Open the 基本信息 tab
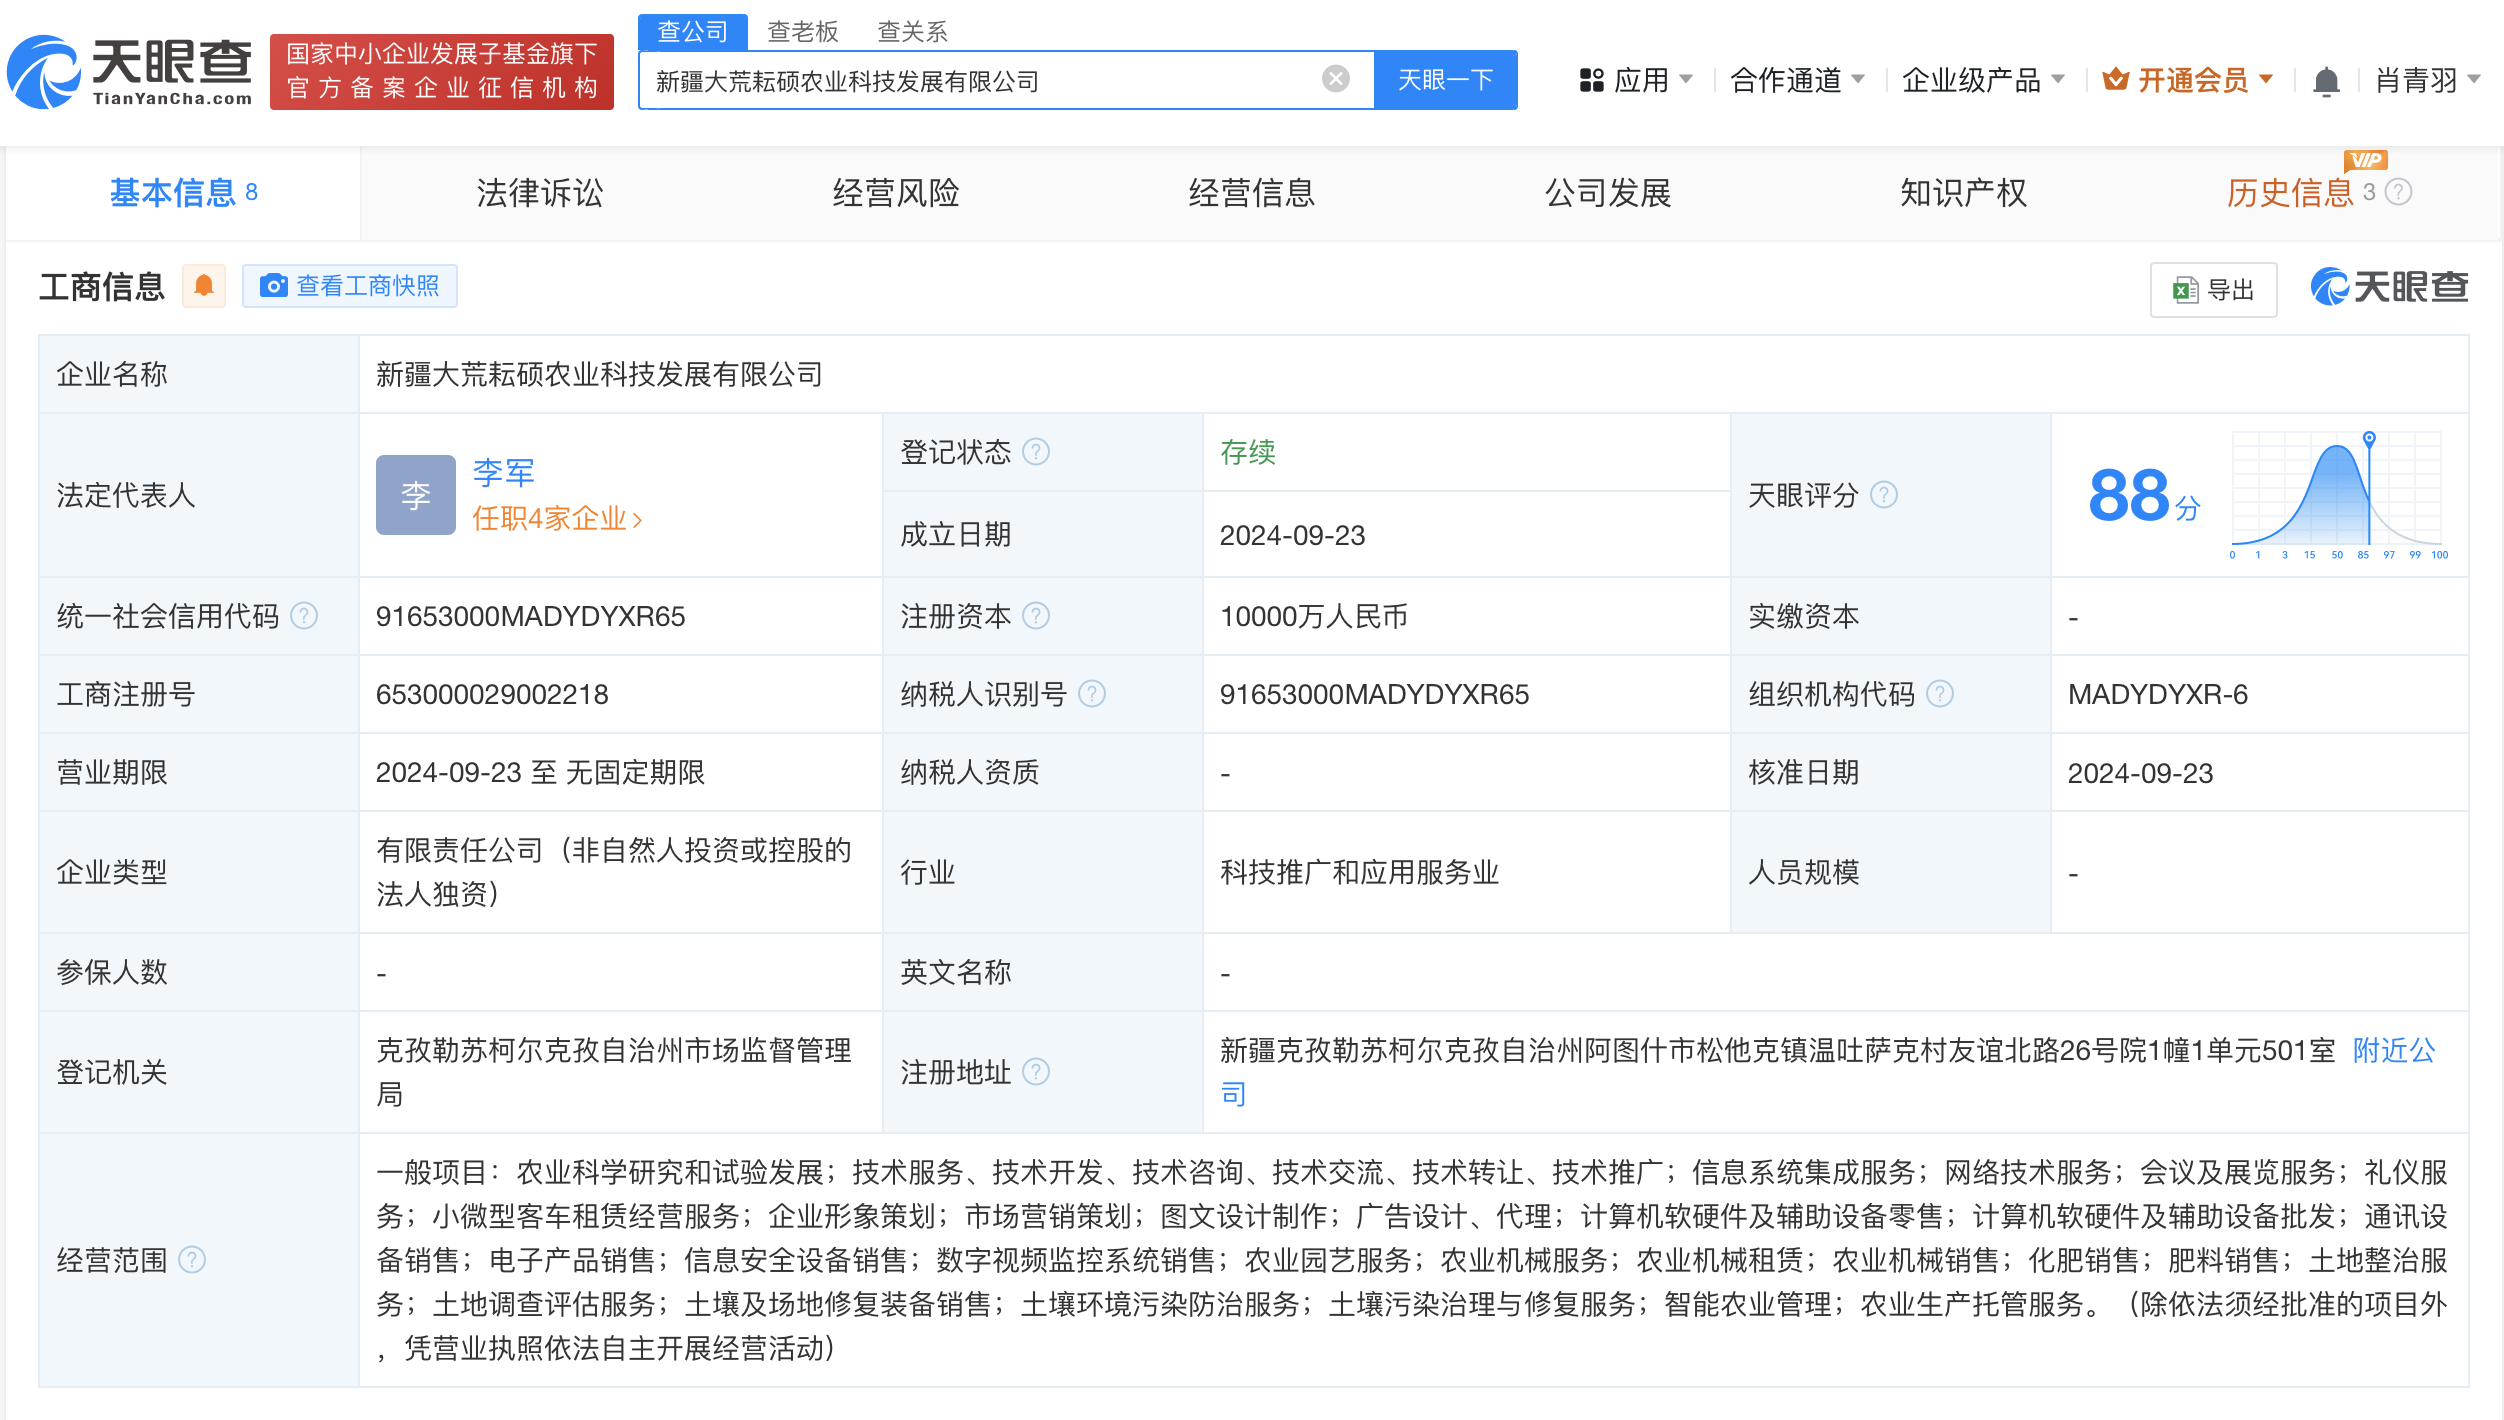 184,193
